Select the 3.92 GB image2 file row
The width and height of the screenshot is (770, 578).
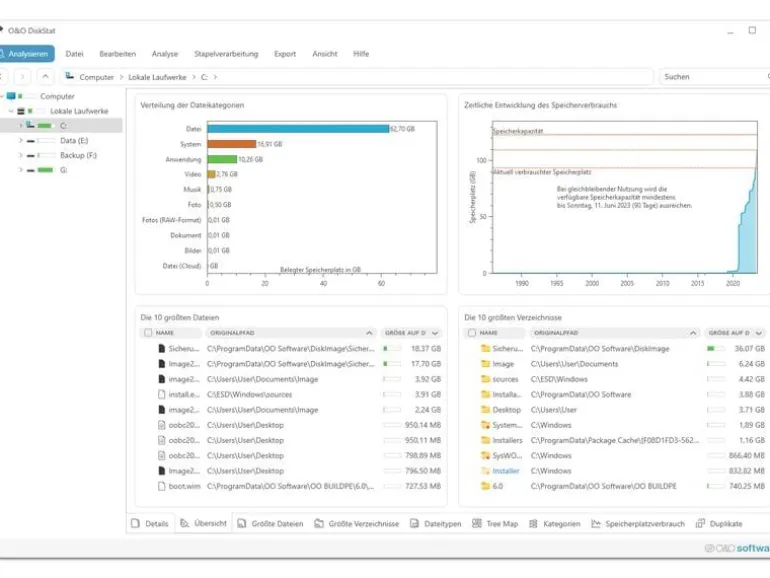tap(292, 379)
